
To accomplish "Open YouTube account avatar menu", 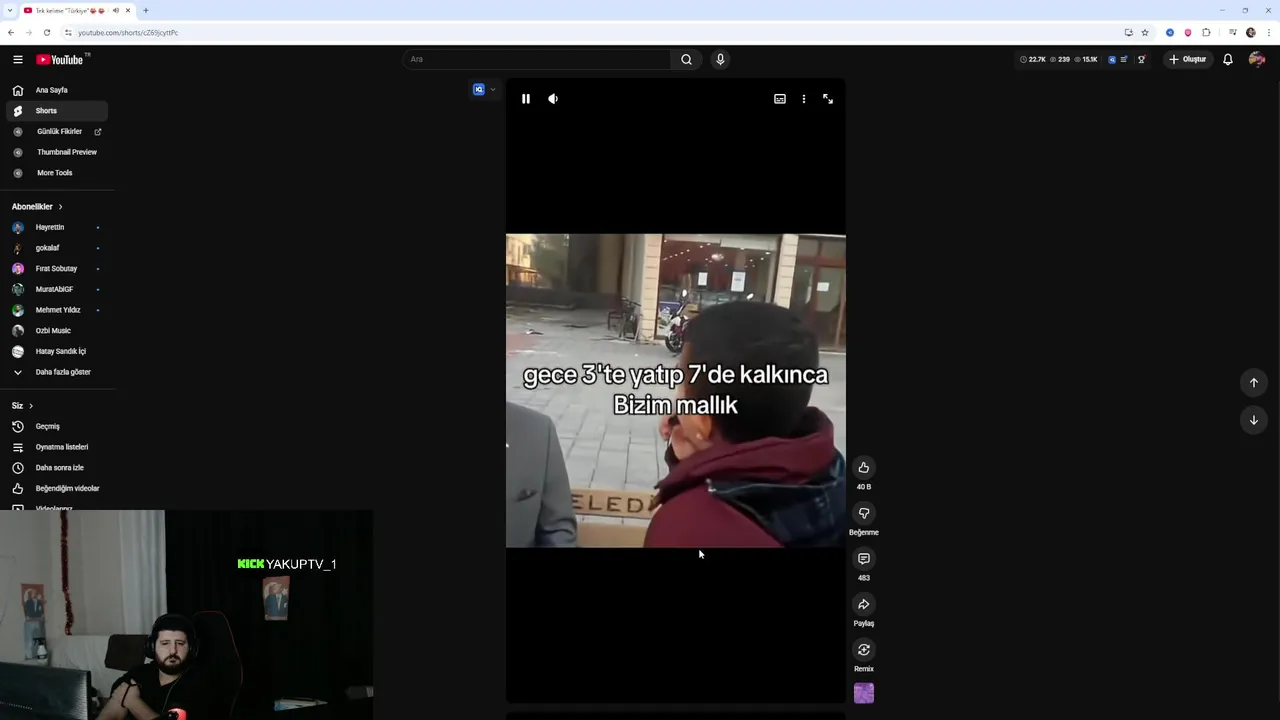I will point(1257,59).
